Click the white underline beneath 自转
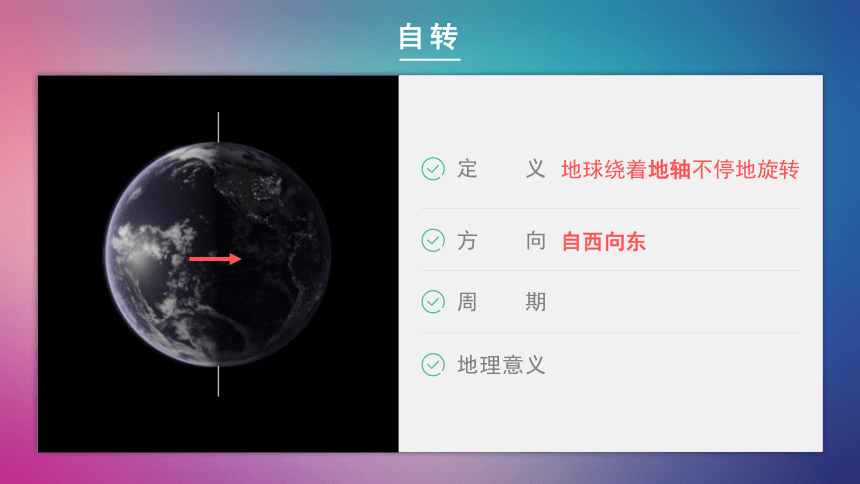This screenshot has width=860, height=484. 429,59
